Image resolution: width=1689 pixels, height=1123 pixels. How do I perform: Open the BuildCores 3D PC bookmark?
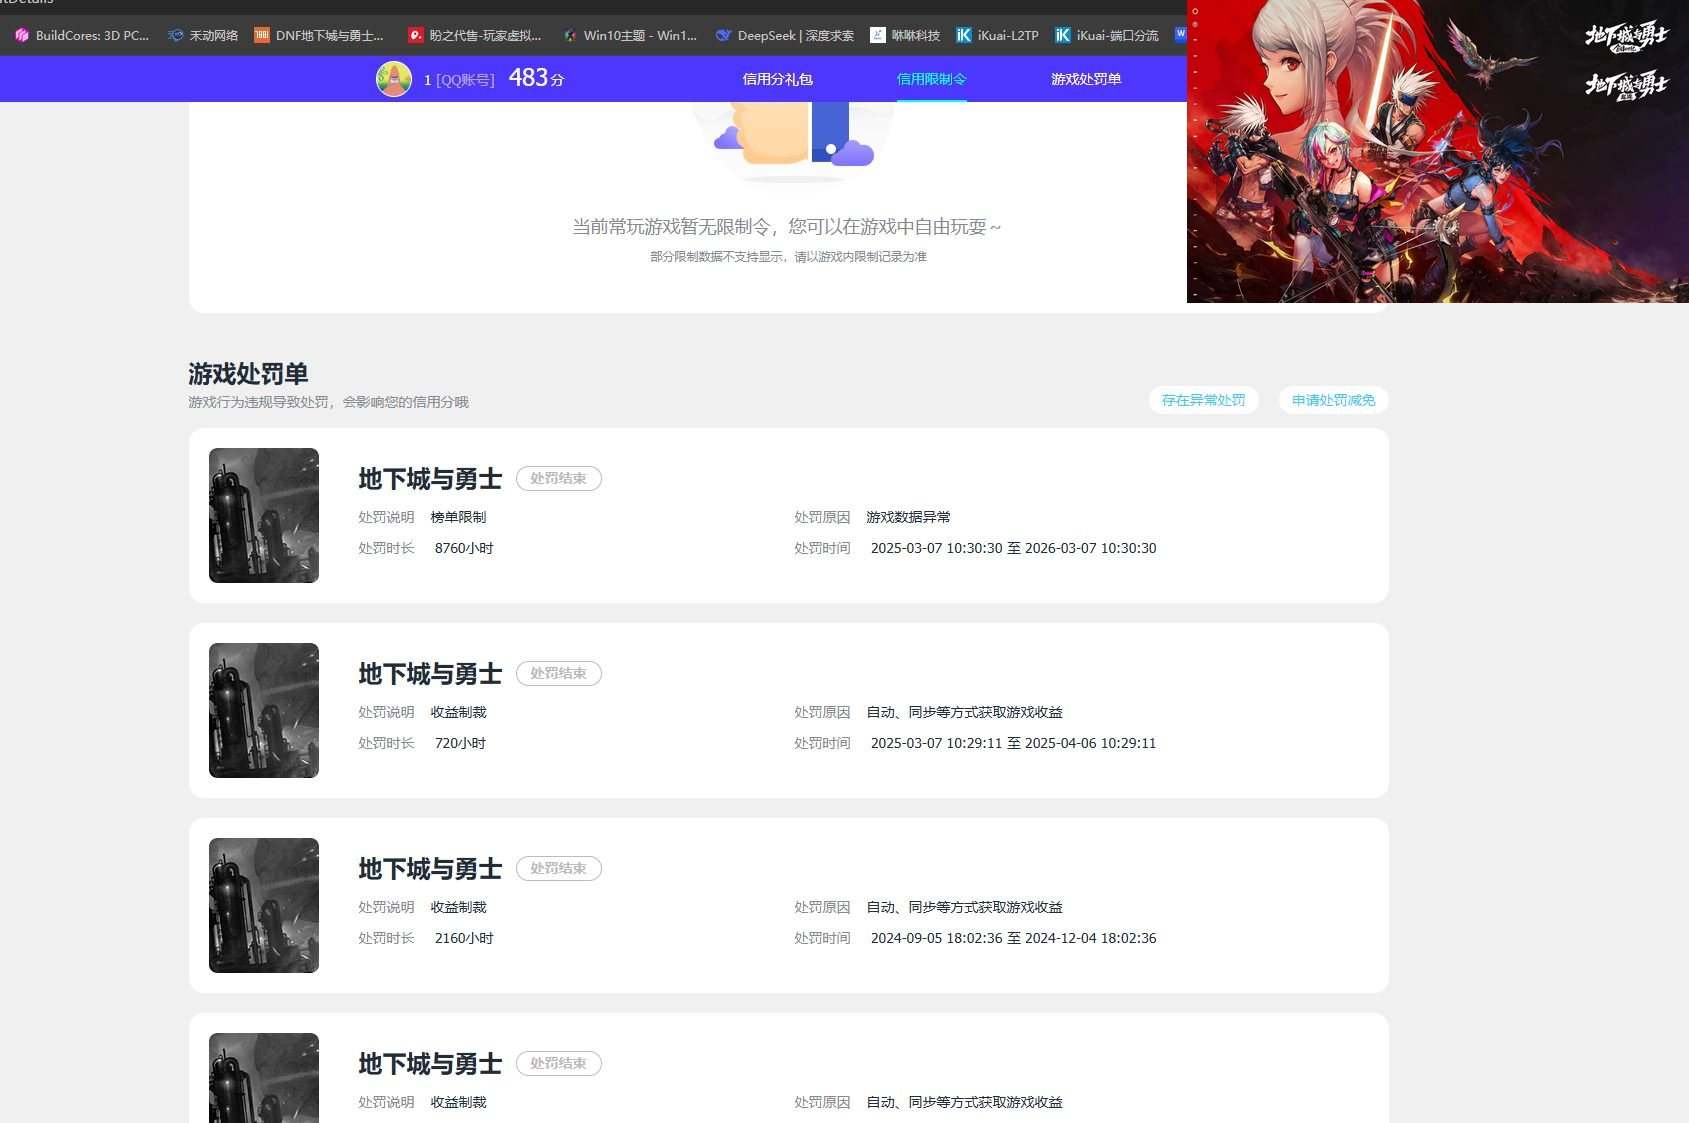click(82, 35)
